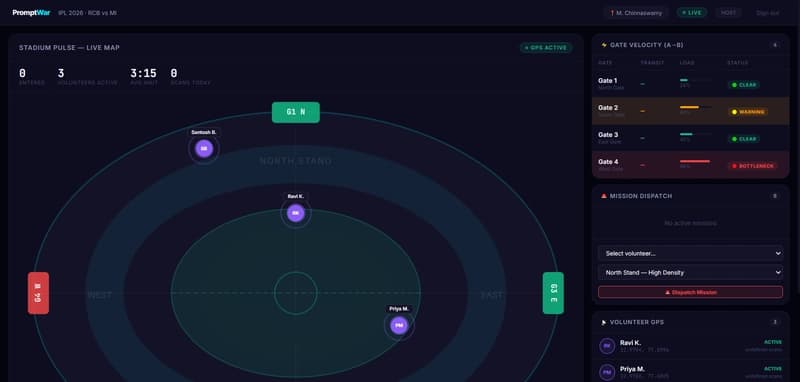Click the Volunteer Ops flag icon

604,322
